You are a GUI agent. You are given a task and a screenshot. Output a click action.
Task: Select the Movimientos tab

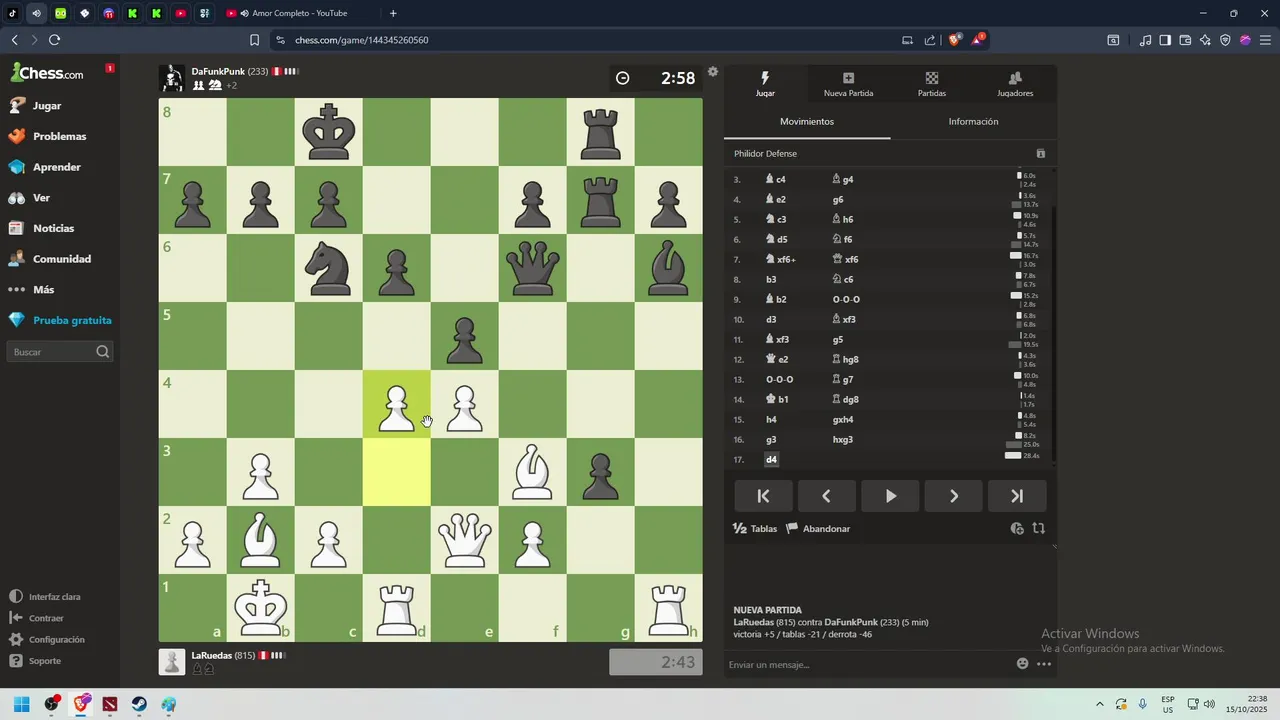pyautogui.click(x=807, y=121)
